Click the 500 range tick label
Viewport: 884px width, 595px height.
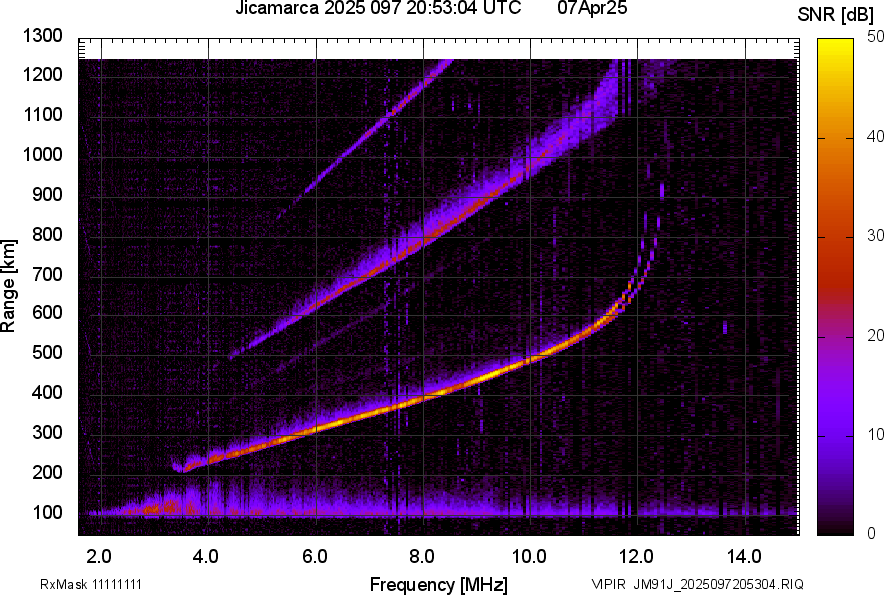[x=47, y=352]
